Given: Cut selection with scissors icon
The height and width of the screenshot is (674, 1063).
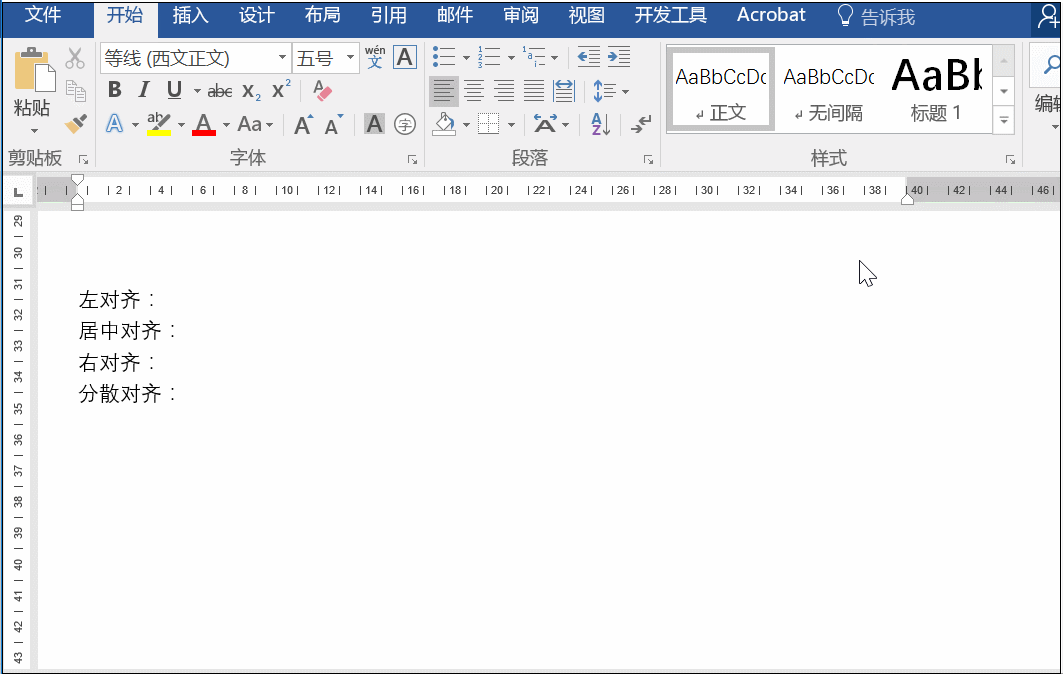Looking at the screenshot, I should (x=75, y=58).
